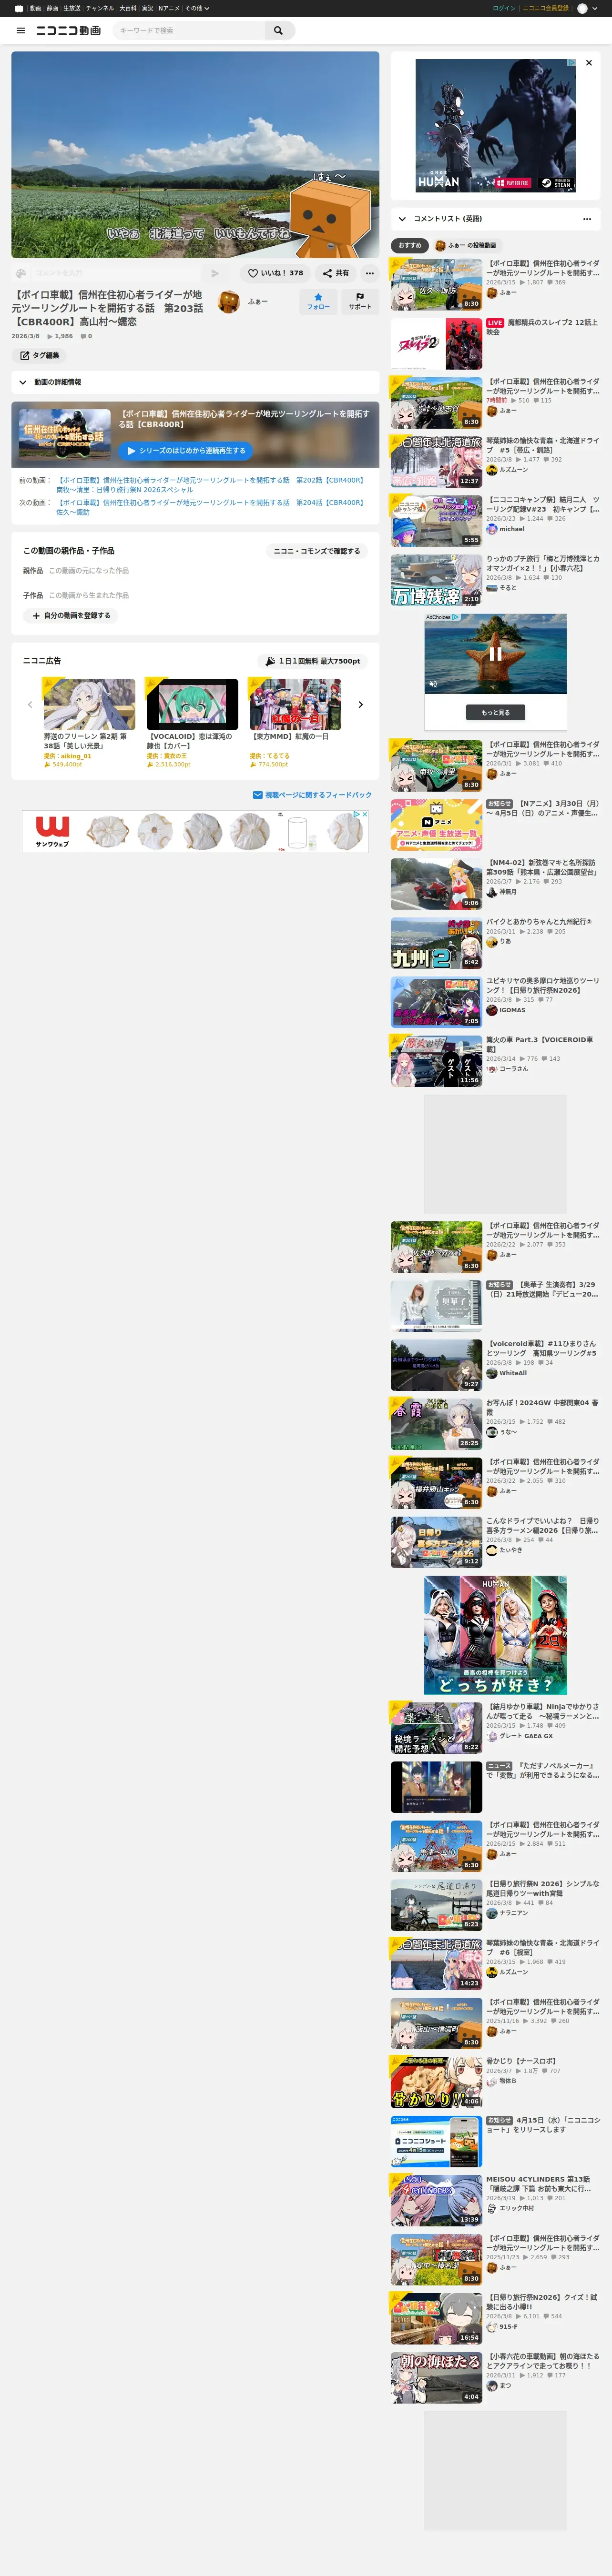
Task: Open the チャンネル top menu item
Action: point(100,8)
